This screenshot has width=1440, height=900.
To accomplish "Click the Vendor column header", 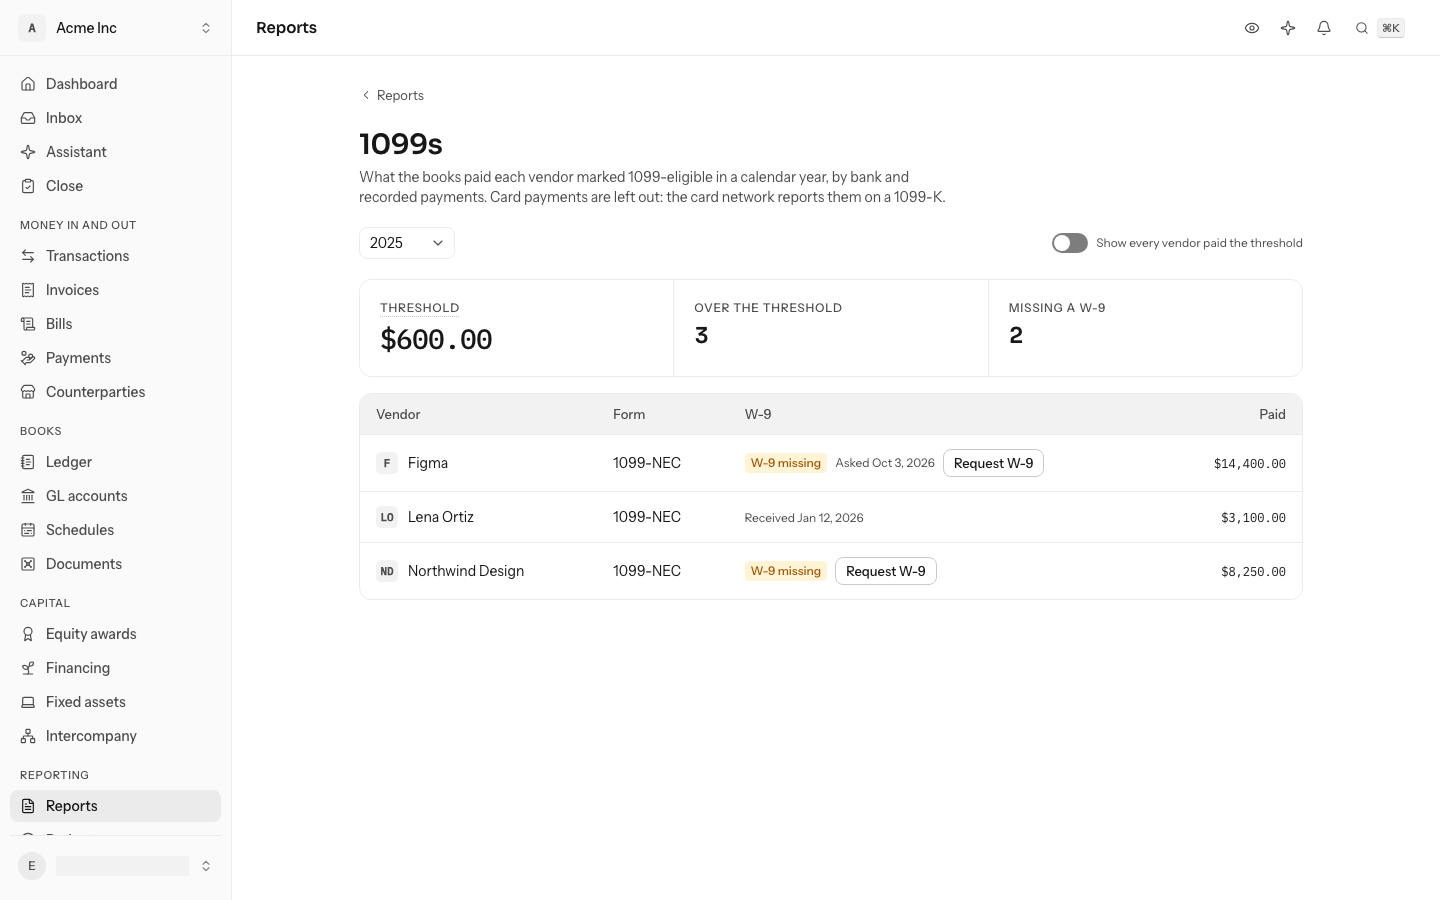I will (398, 414).
